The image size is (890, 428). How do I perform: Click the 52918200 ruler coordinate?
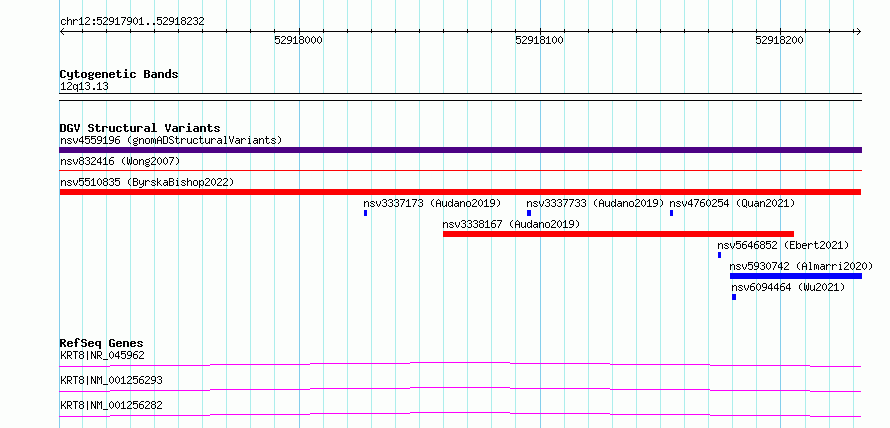tap(779, 41)
